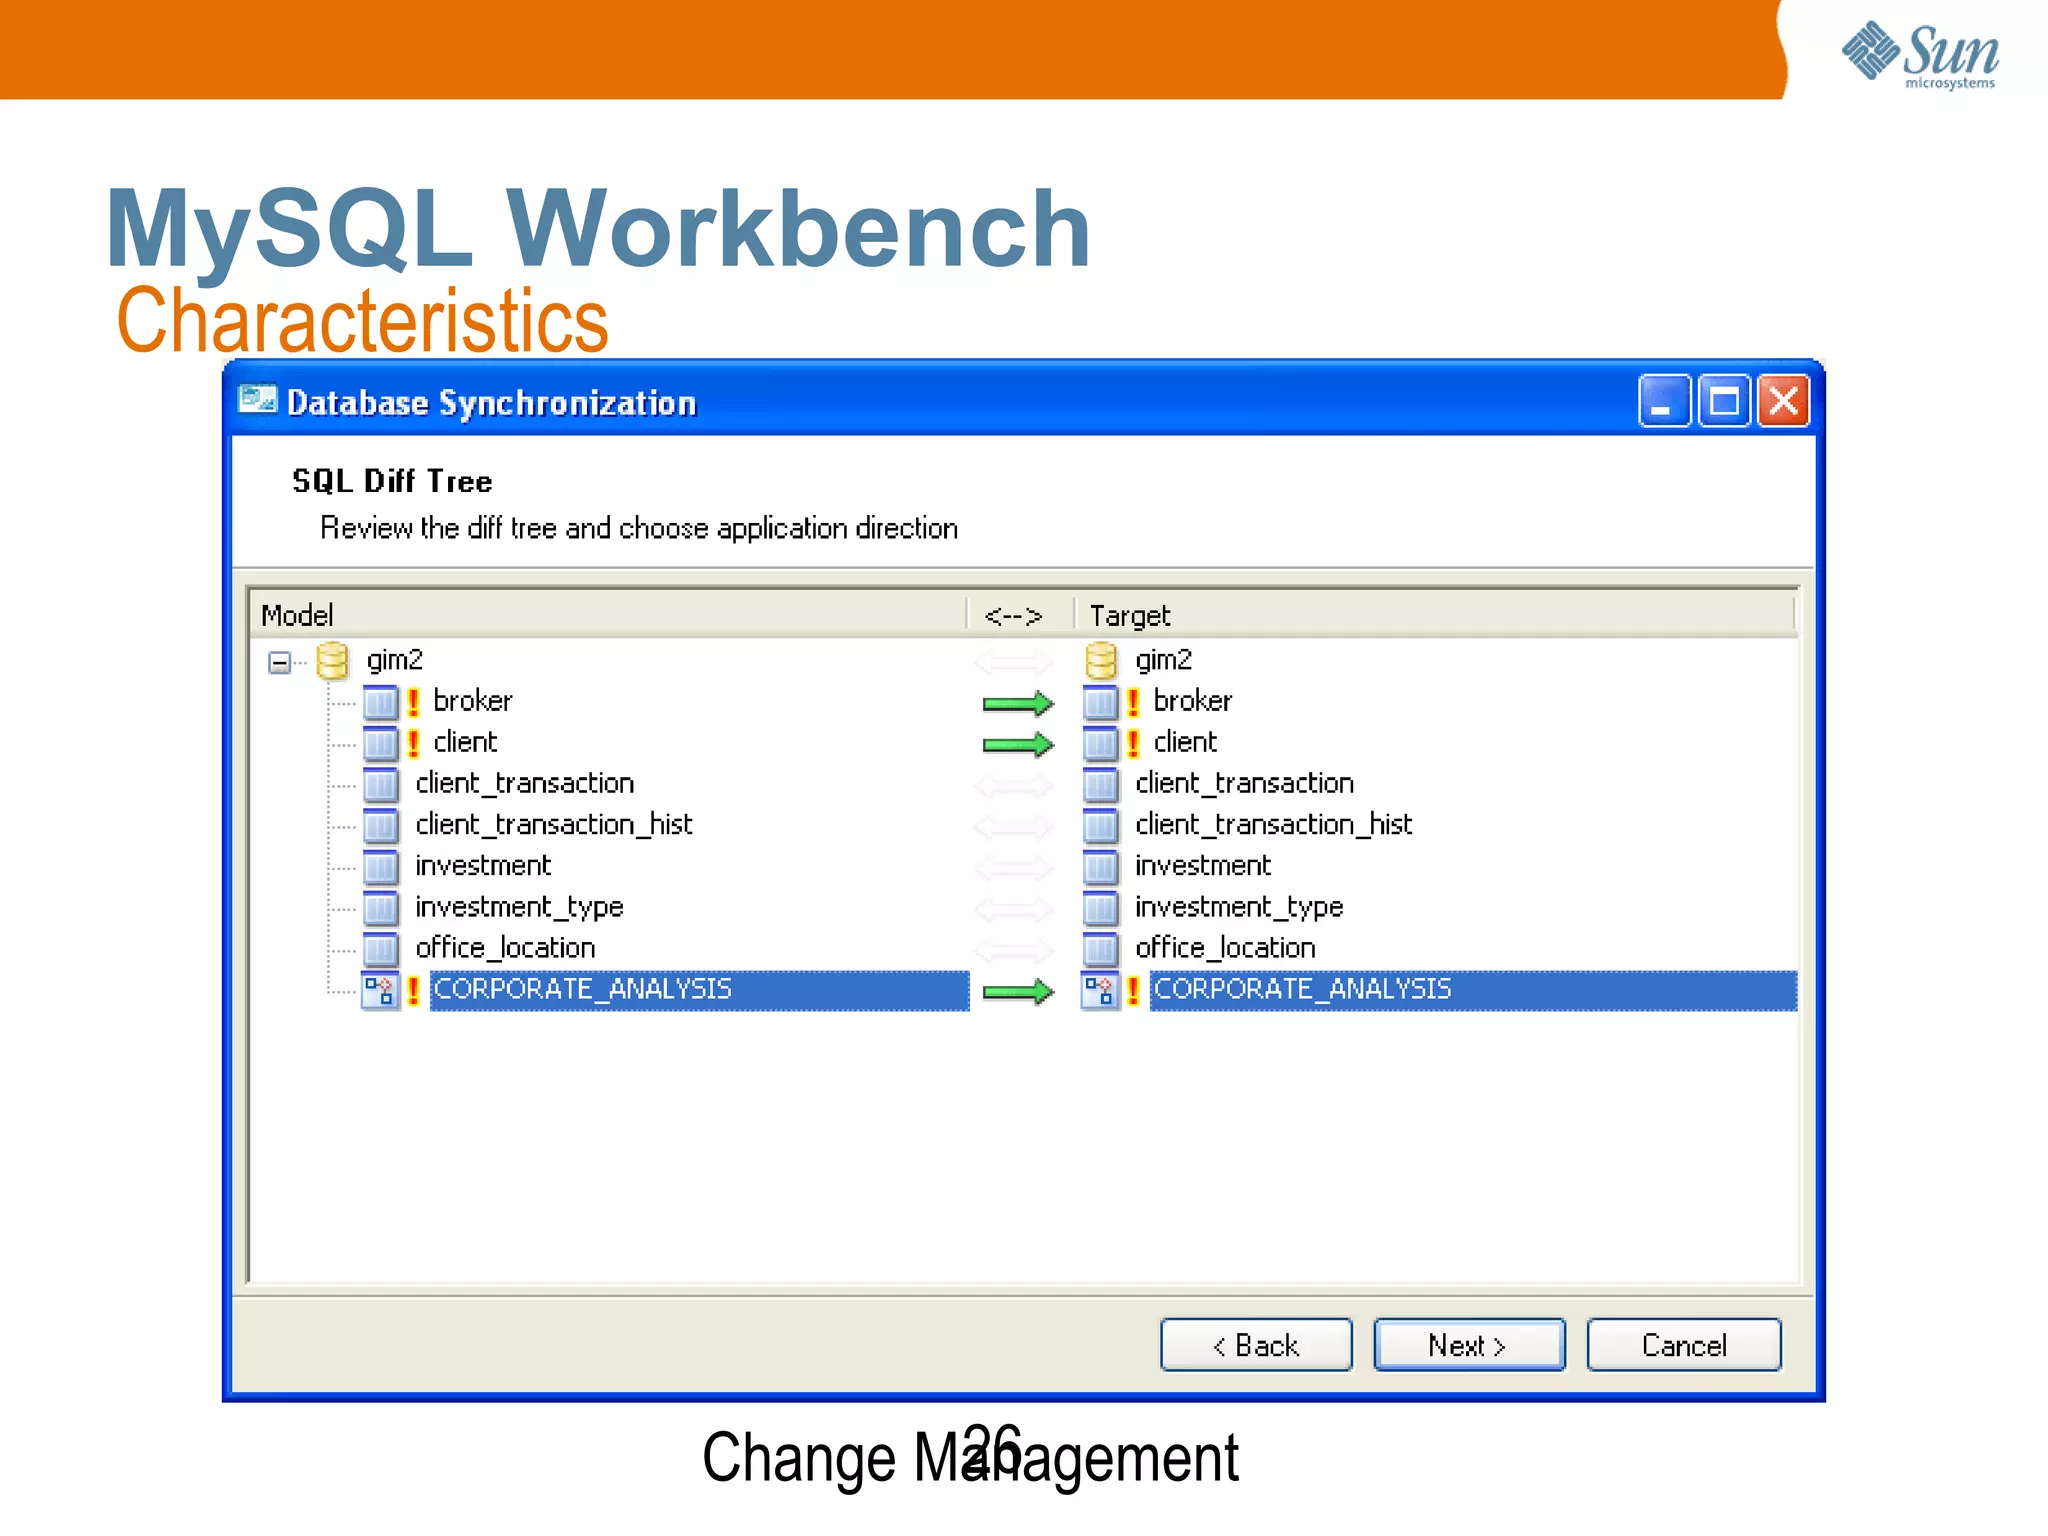
Task: Click office_location table icon in Target column
Action: click(x=1100, y=949)
